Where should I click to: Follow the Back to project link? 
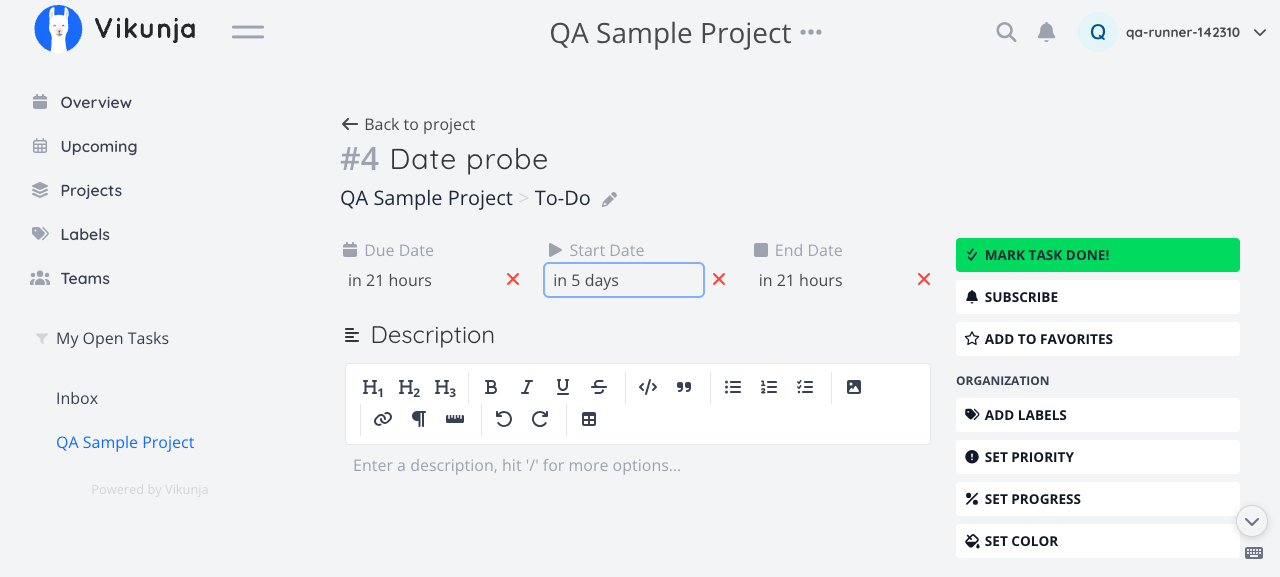tap(408, 124)
